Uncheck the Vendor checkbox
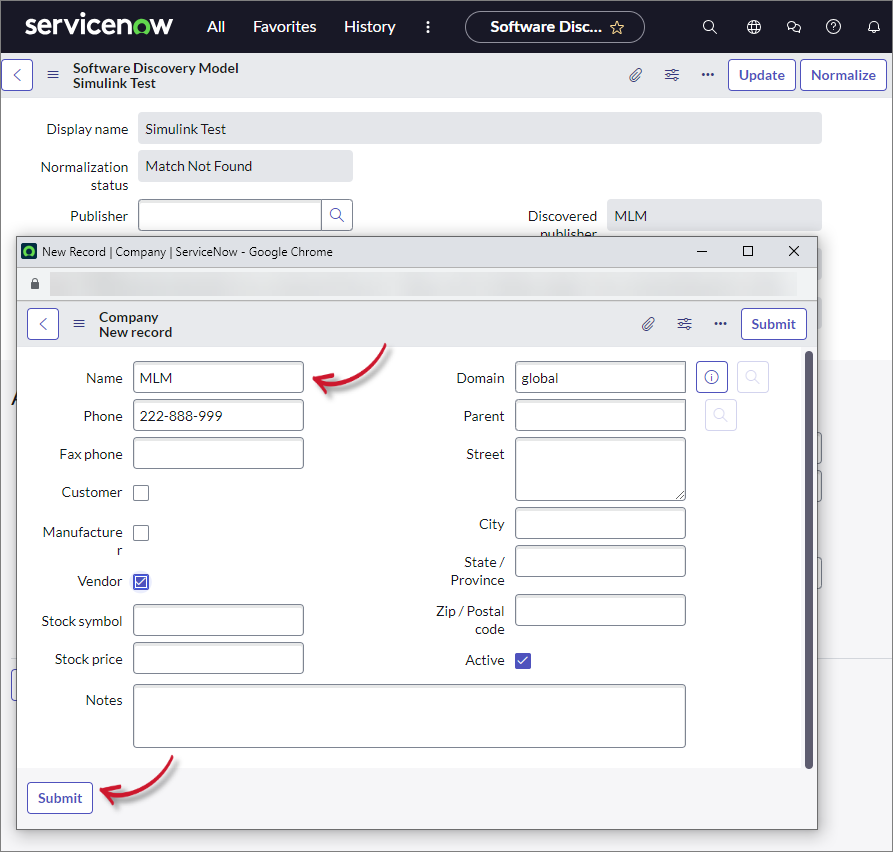The height and width of the screenshot is (852, 893). (x=141, y=581)
